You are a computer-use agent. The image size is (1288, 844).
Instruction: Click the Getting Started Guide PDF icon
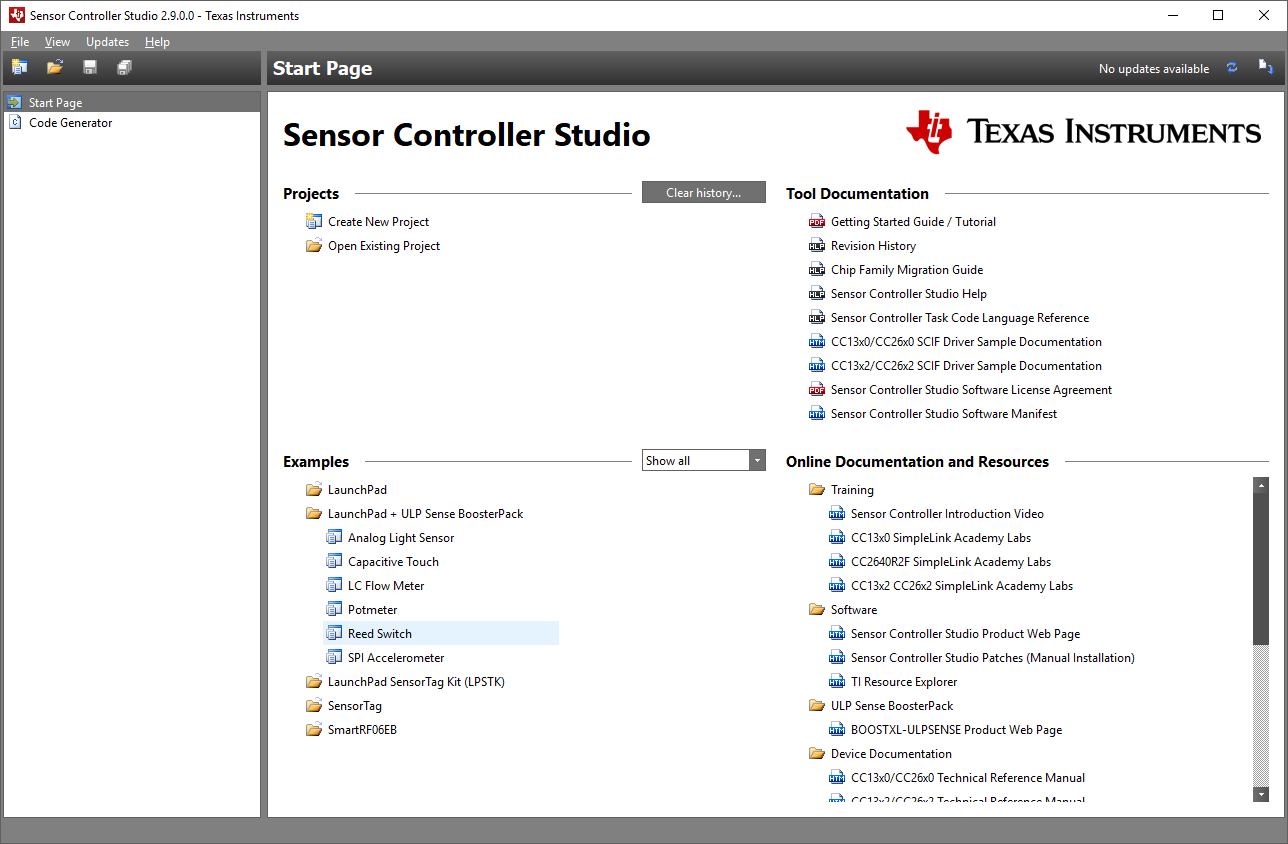click(817, 222)
